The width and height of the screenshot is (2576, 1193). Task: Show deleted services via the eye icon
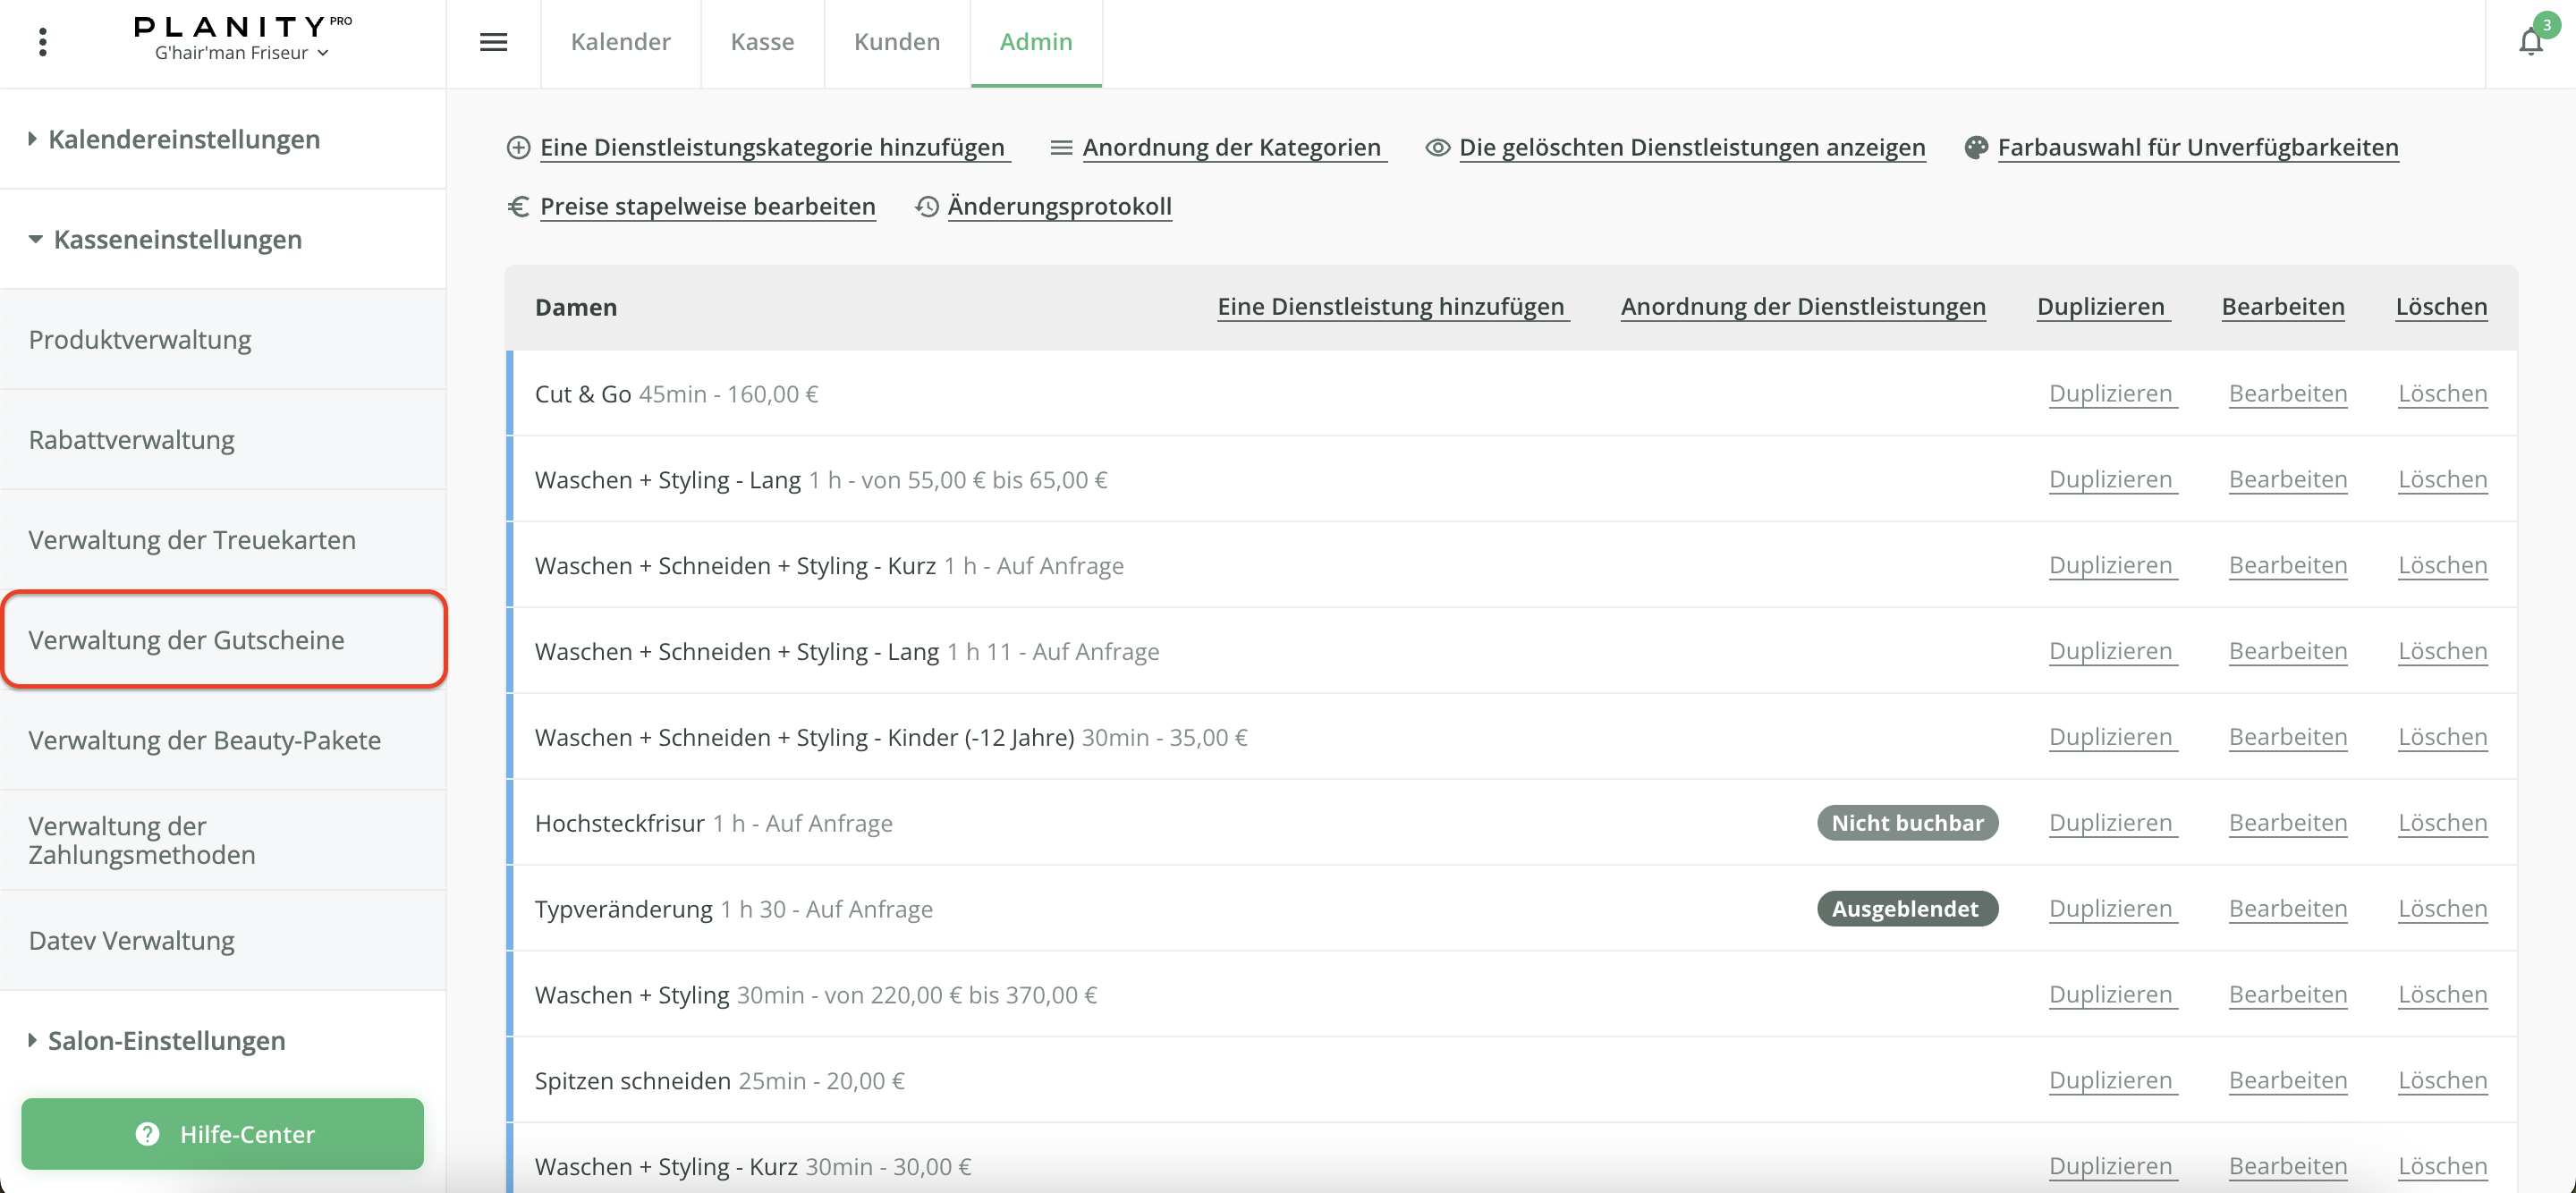(x=1437, y=148)
